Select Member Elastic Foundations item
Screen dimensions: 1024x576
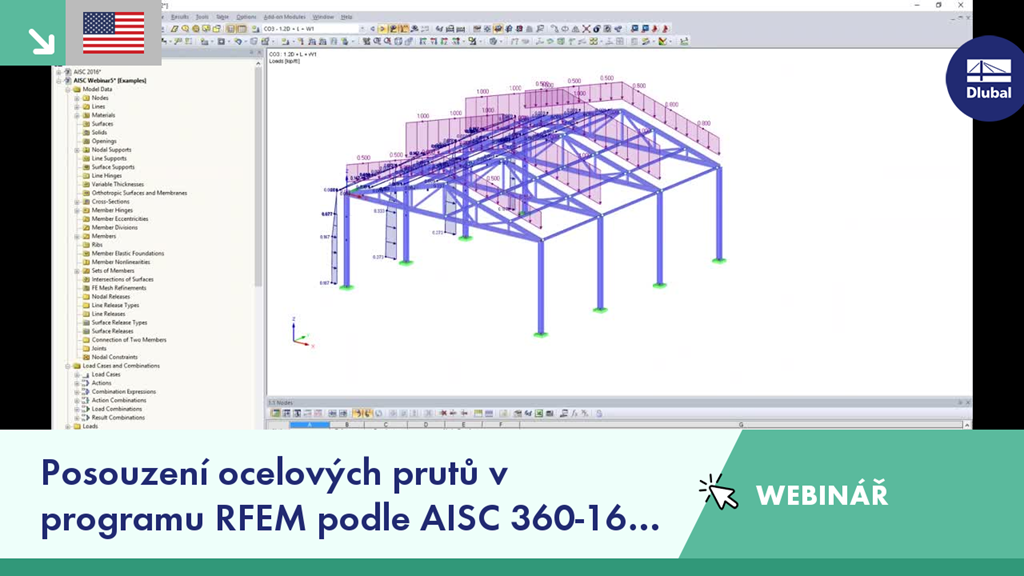(128, 253)
